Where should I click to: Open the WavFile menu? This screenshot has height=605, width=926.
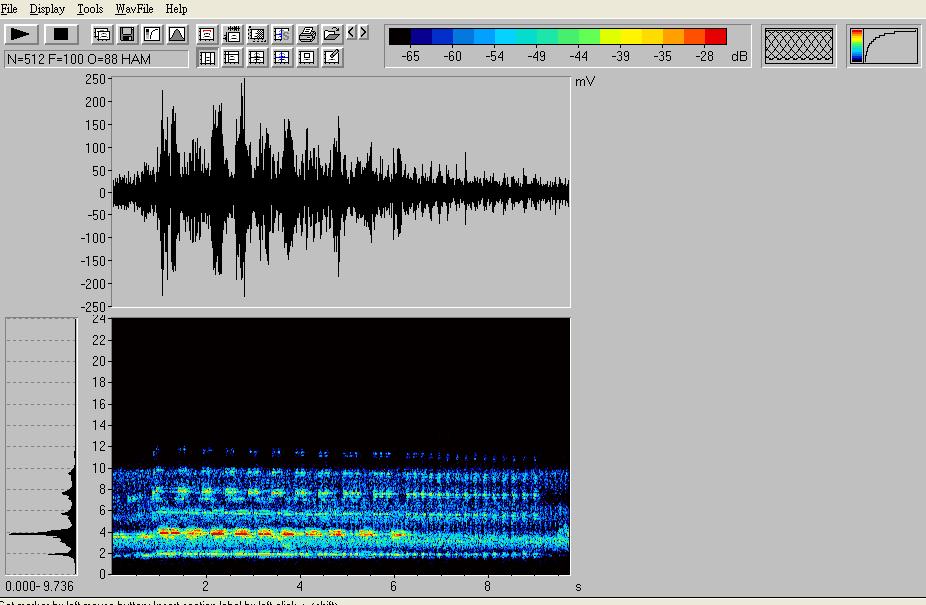click(134, 9)
